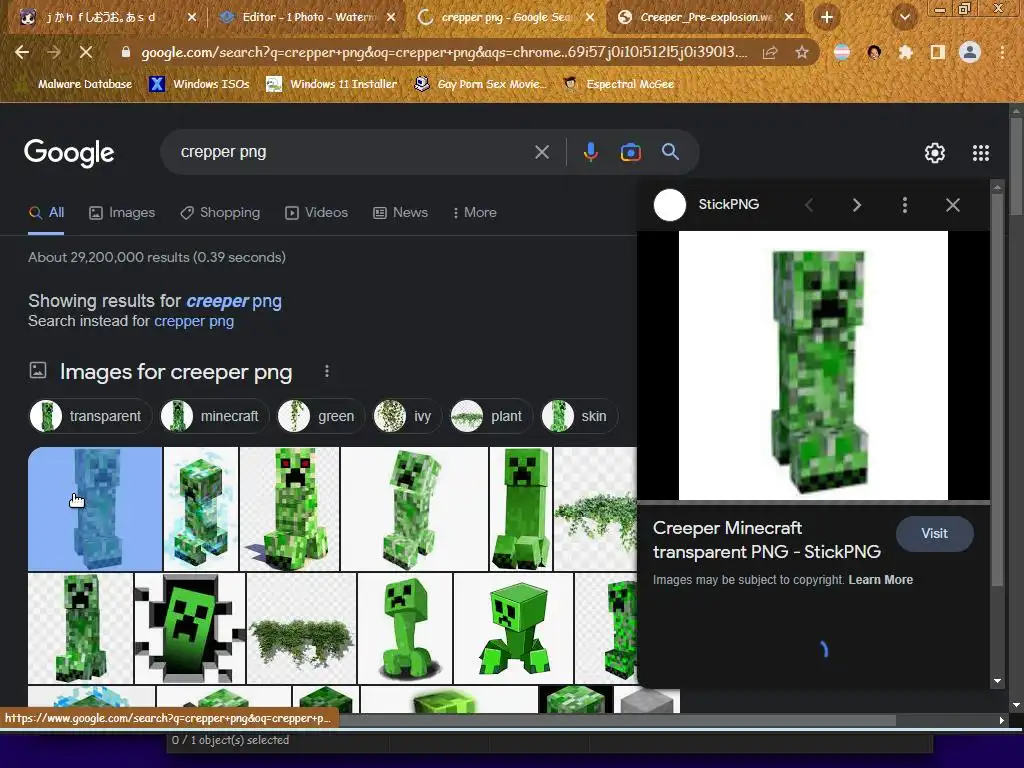Filter images by skin chip
Viewport: 1024px width, 768px height.
579,416
